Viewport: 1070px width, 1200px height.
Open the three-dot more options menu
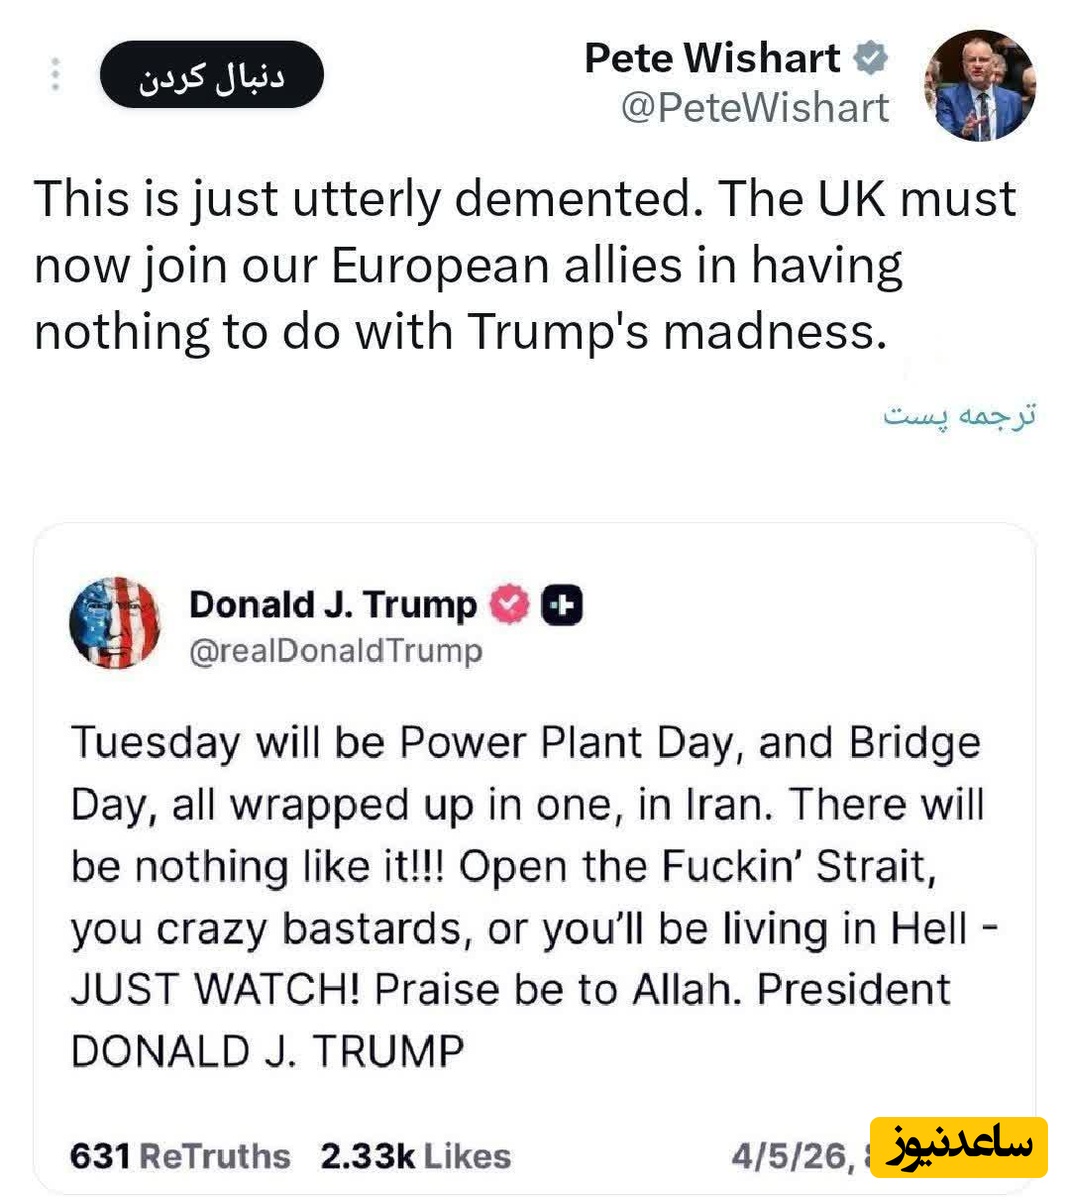(x=56, y=75)
